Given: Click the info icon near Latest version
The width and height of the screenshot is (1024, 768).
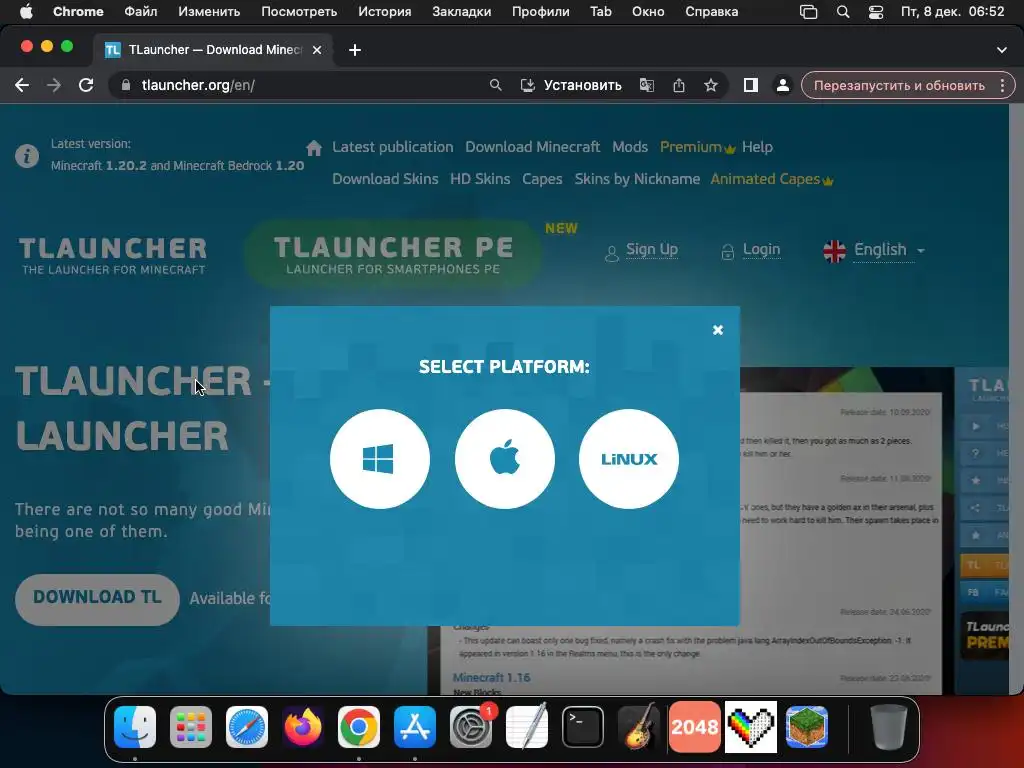Looking at the screenshot, I should pyautogui.click(x=27, y=156).
